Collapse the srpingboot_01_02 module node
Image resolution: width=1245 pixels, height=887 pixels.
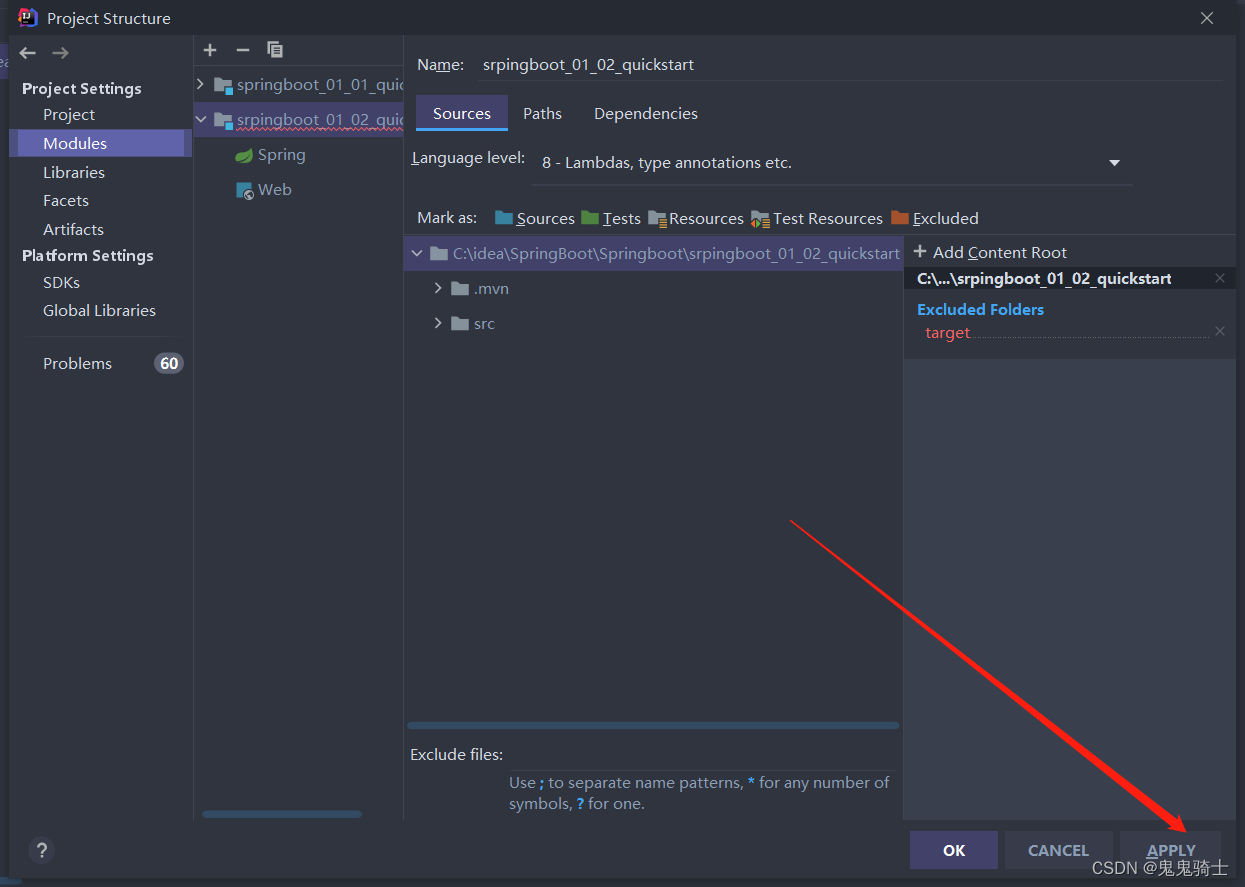[x=200, y=120]
